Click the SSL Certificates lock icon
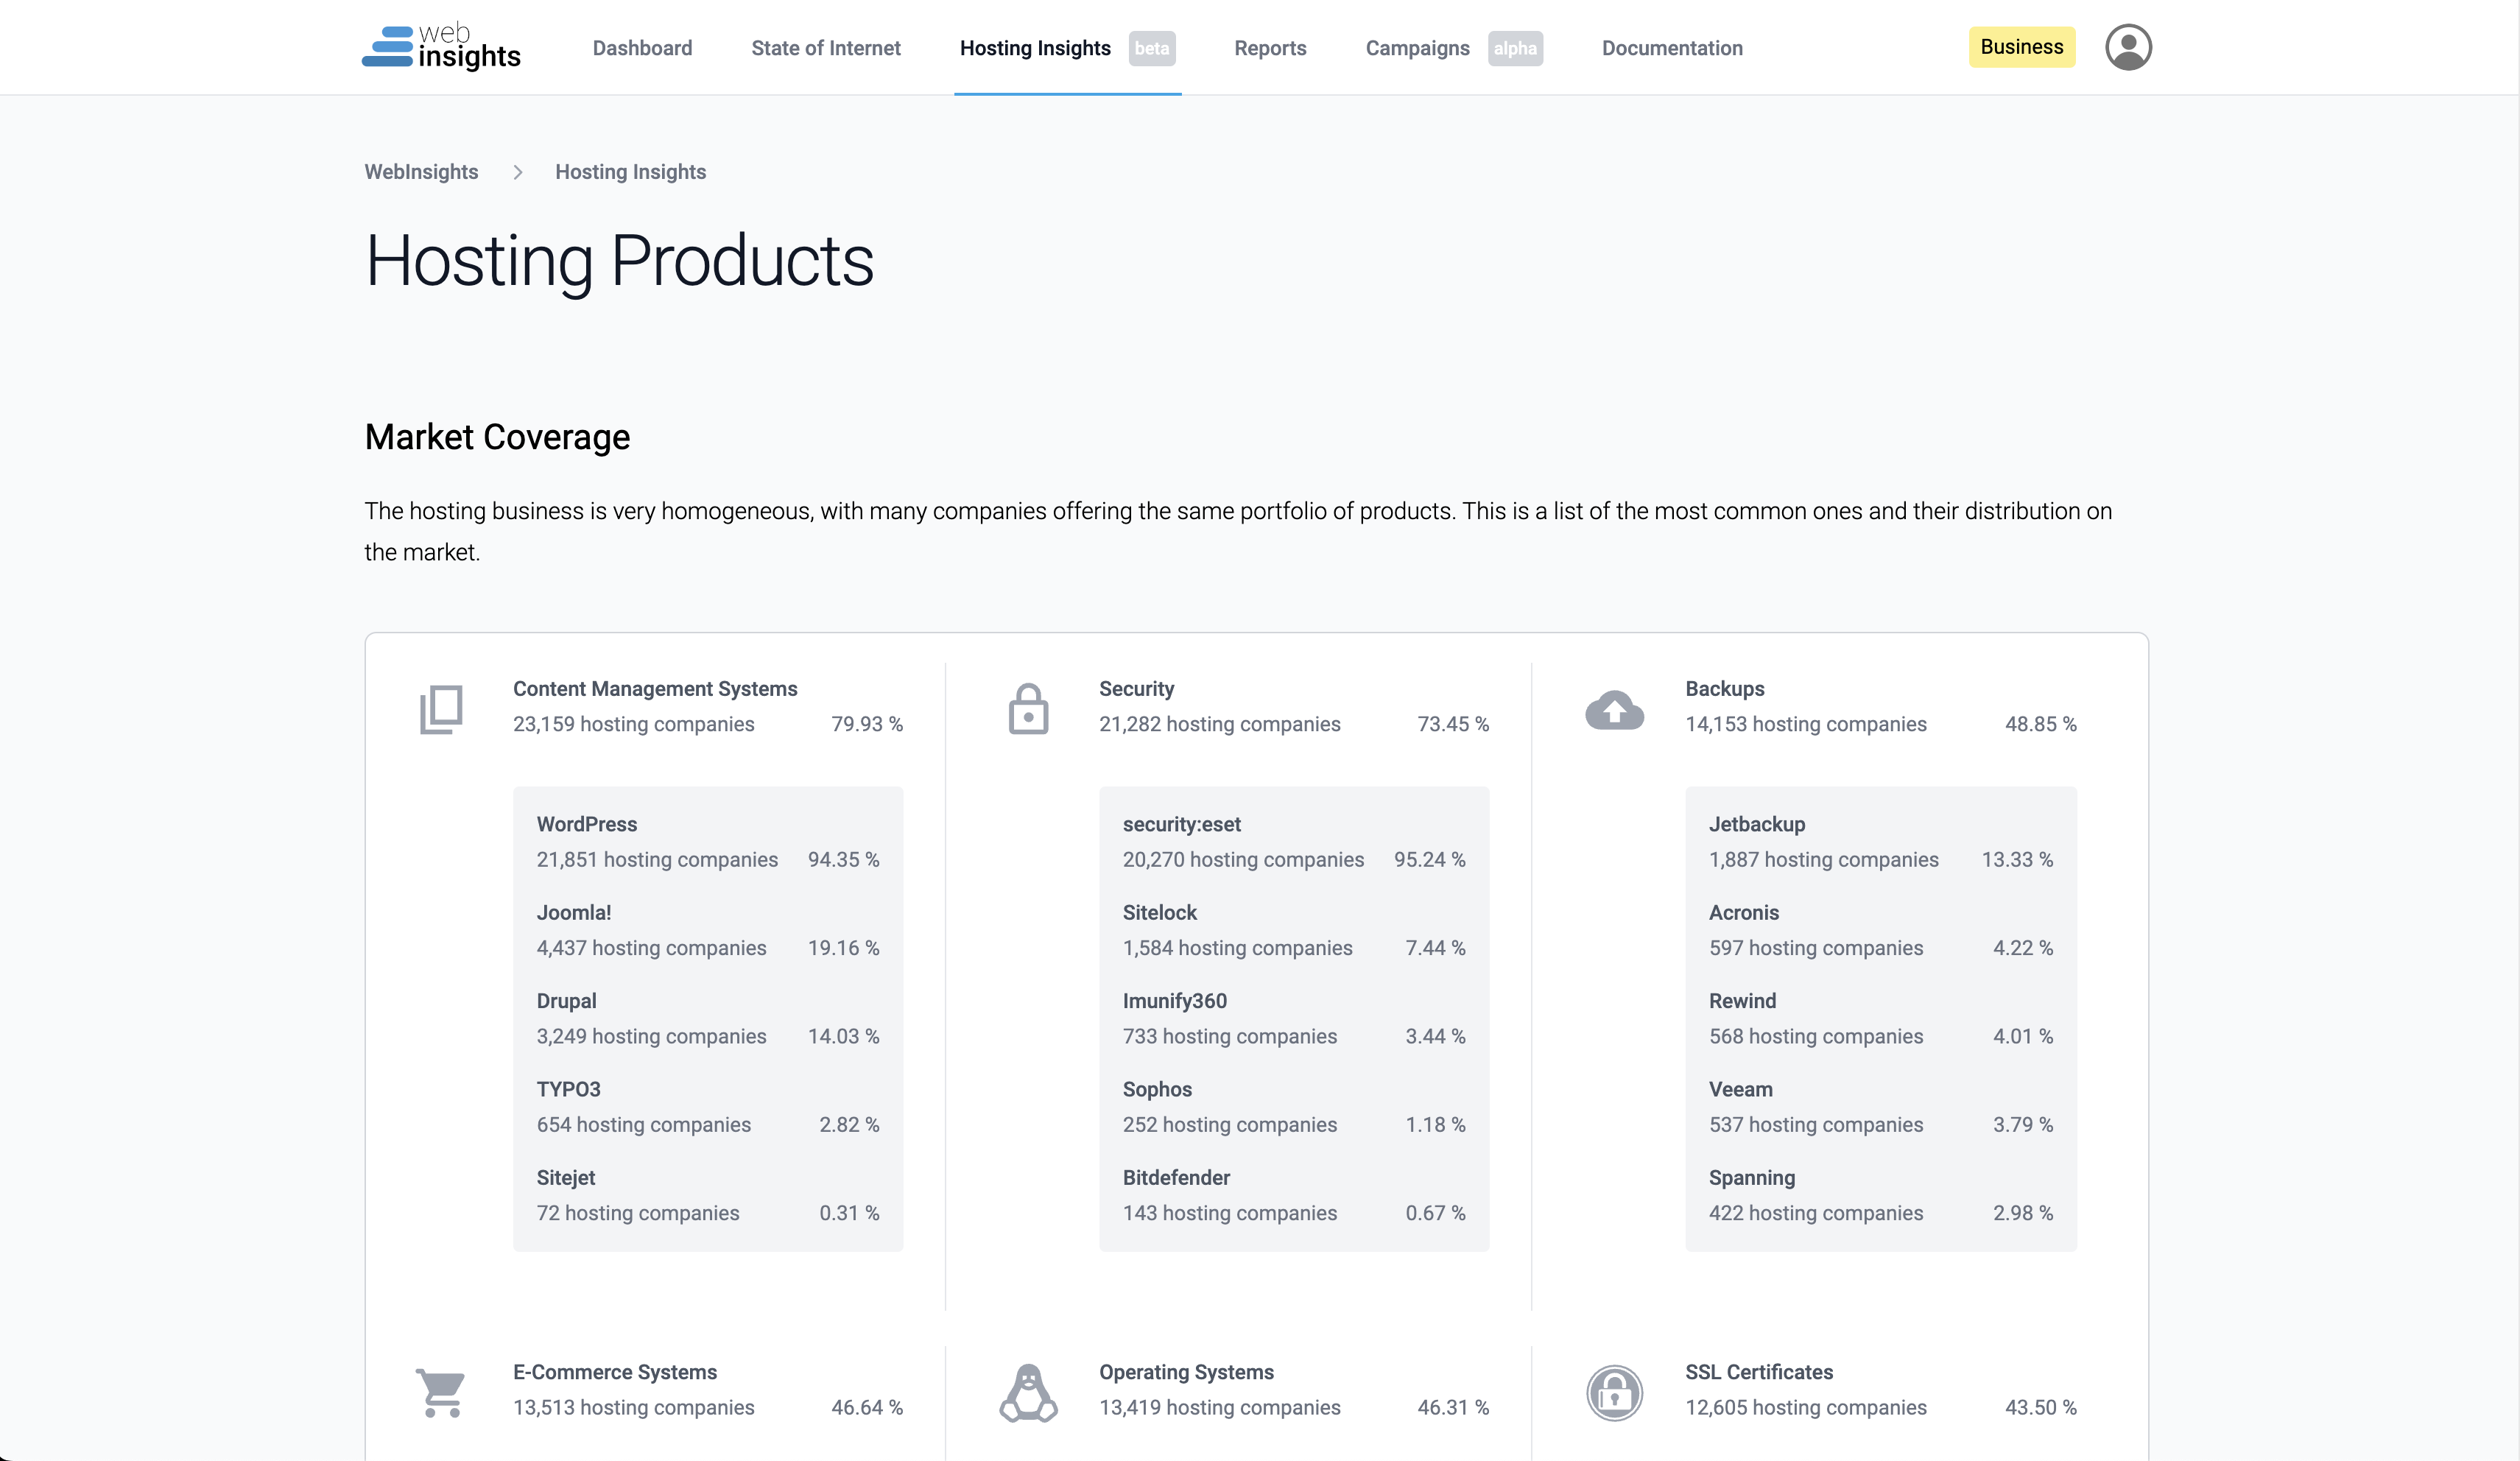 [1614, 1392]
